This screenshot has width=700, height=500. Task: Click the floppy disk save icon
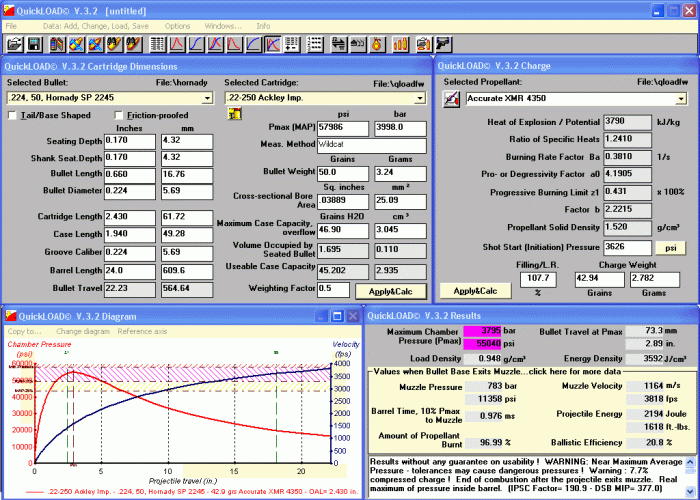click(x=34, y=44)
